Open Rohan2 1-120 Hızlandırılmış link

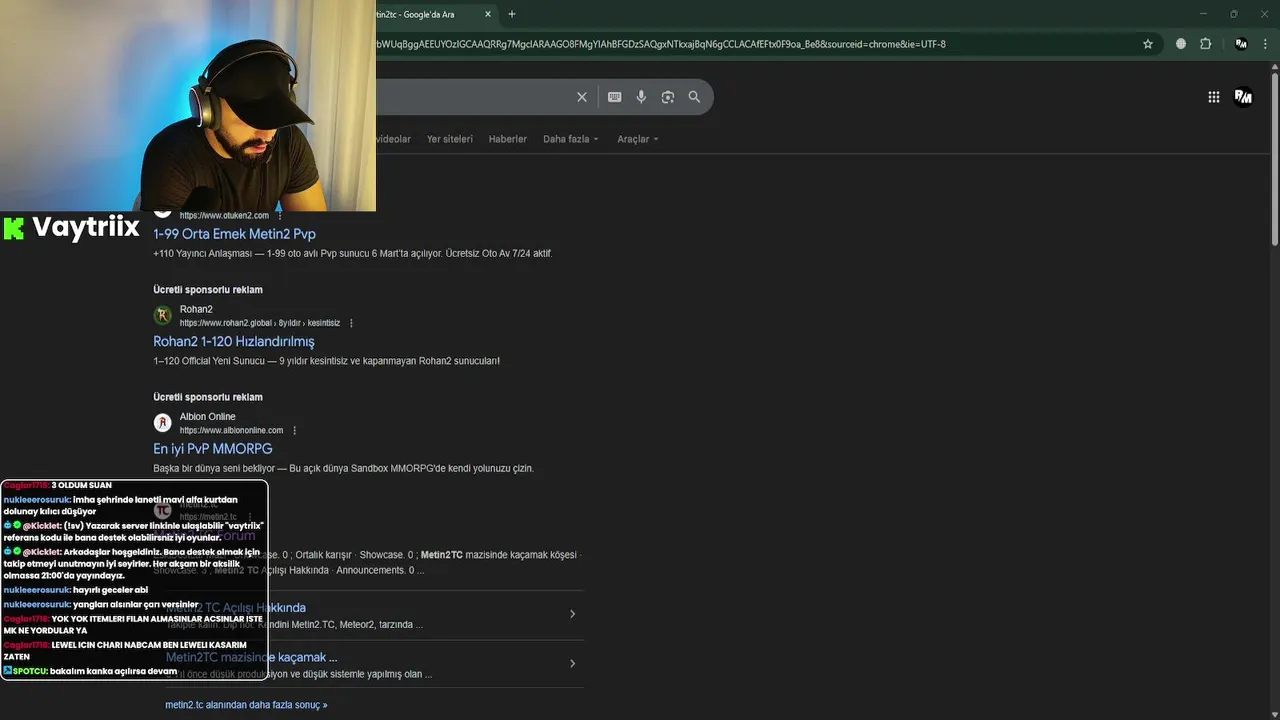(233, 341)
